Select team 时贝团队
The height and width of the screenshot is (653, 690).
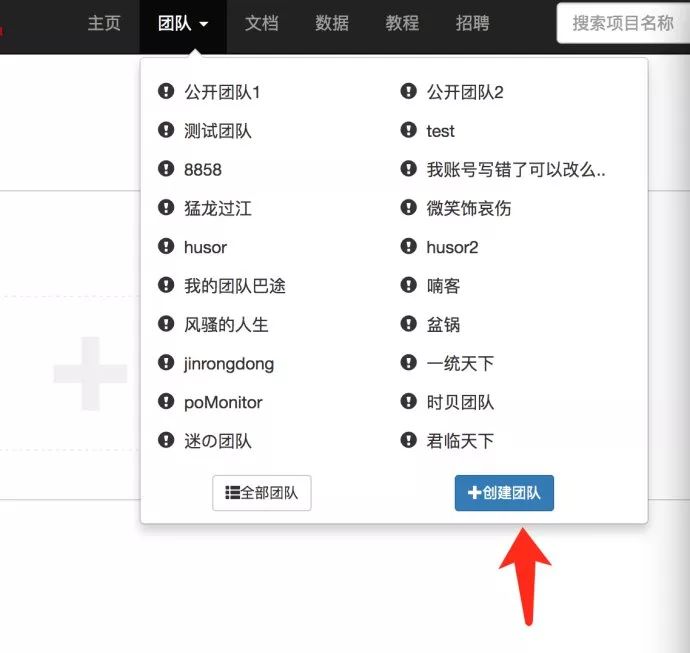tap(460, 402)
